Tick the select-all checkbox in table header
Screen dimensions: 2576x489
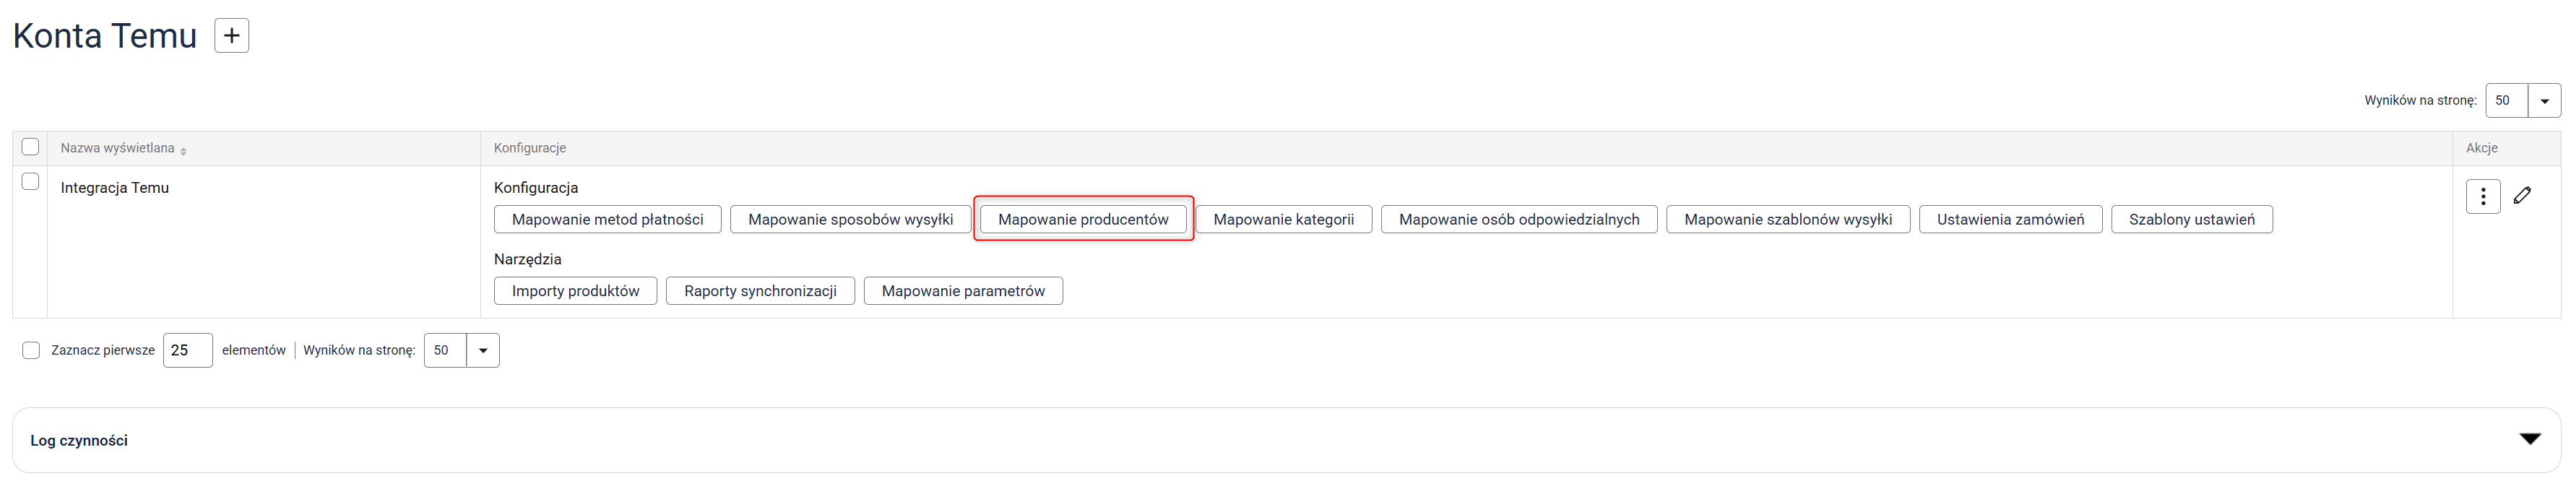[30, 147]
